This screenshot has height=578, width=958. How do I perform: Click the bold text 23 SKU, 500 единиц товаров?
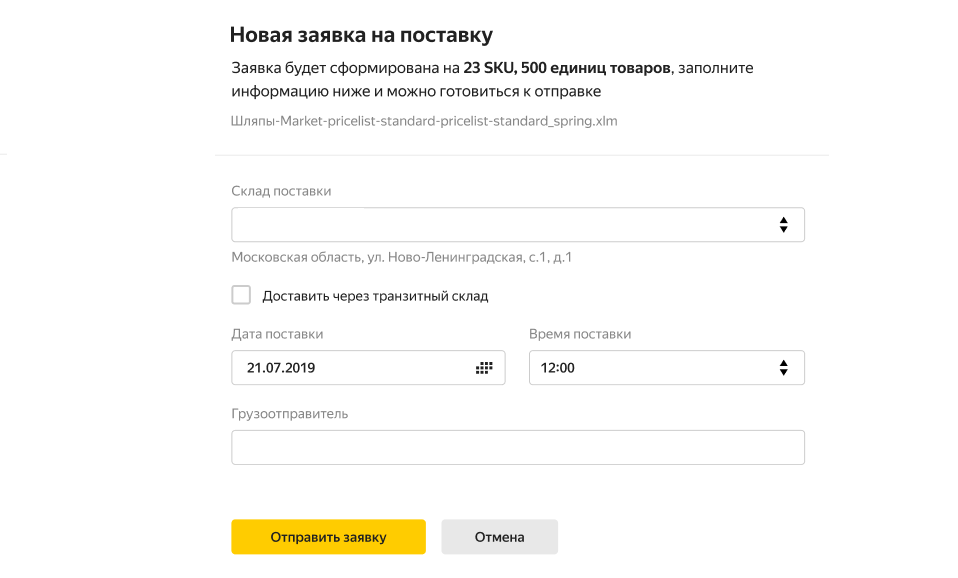[x=567, y=68]
